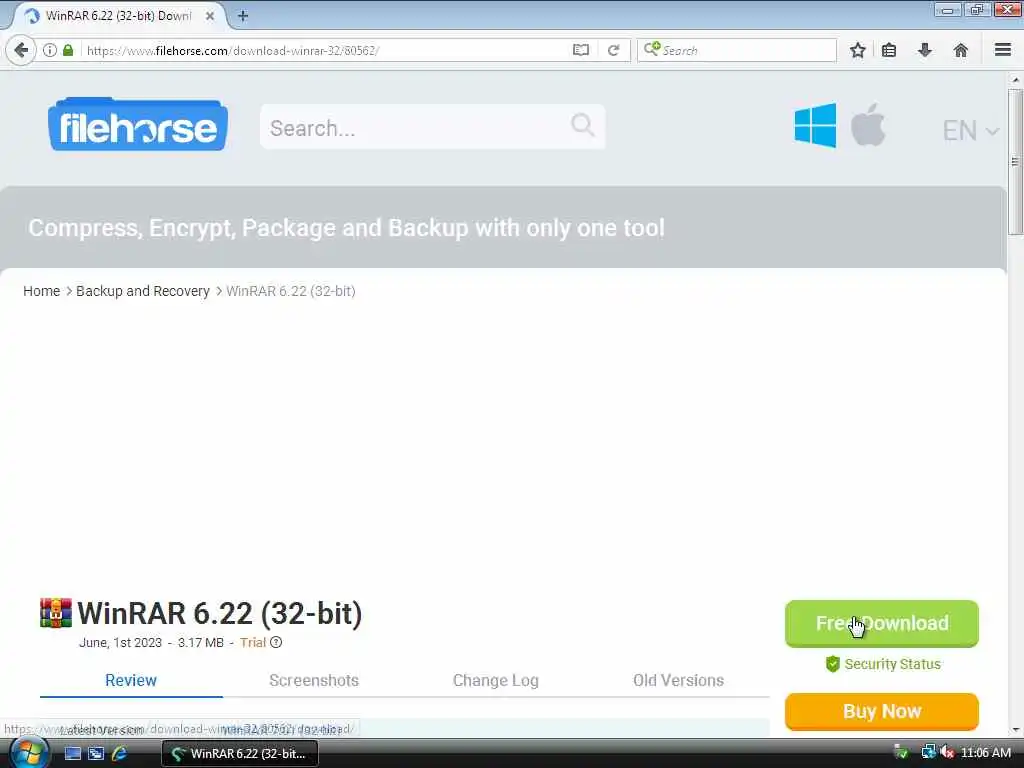Select the Apple Mac platform icon
This screenshot has width=1024, height=768.
868,124
